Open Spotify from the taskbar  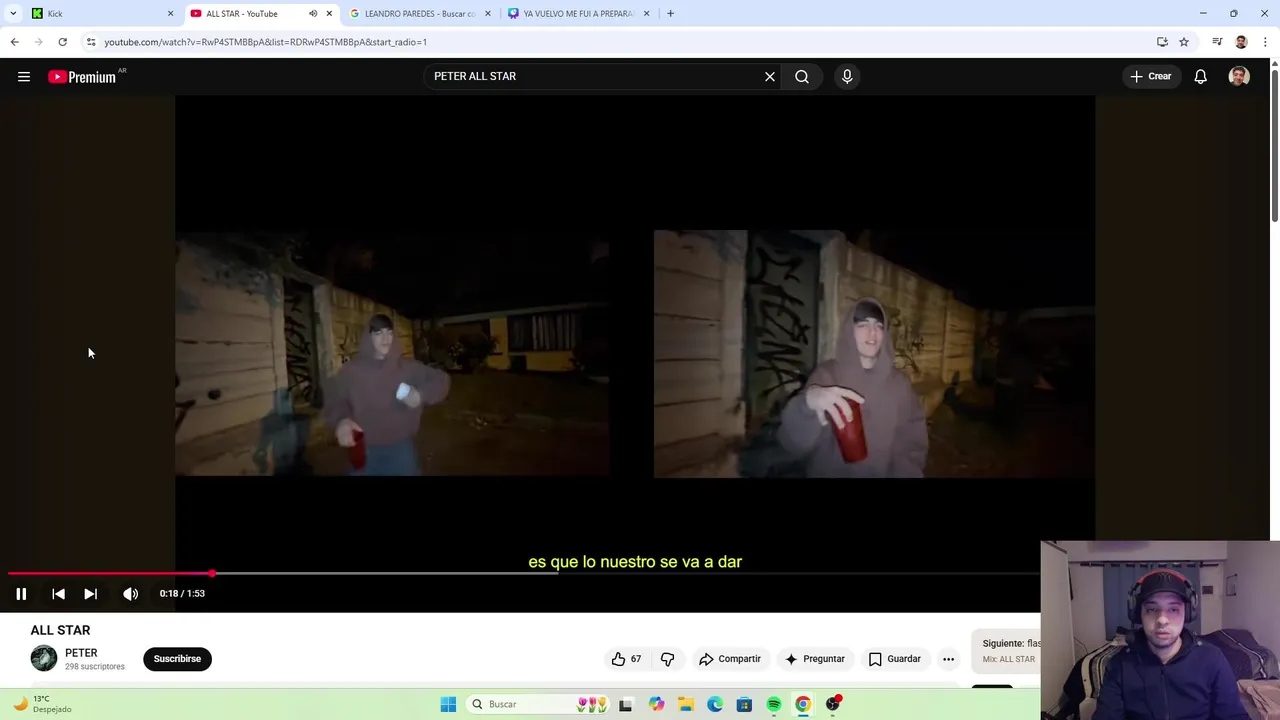(x=774, y=704)
